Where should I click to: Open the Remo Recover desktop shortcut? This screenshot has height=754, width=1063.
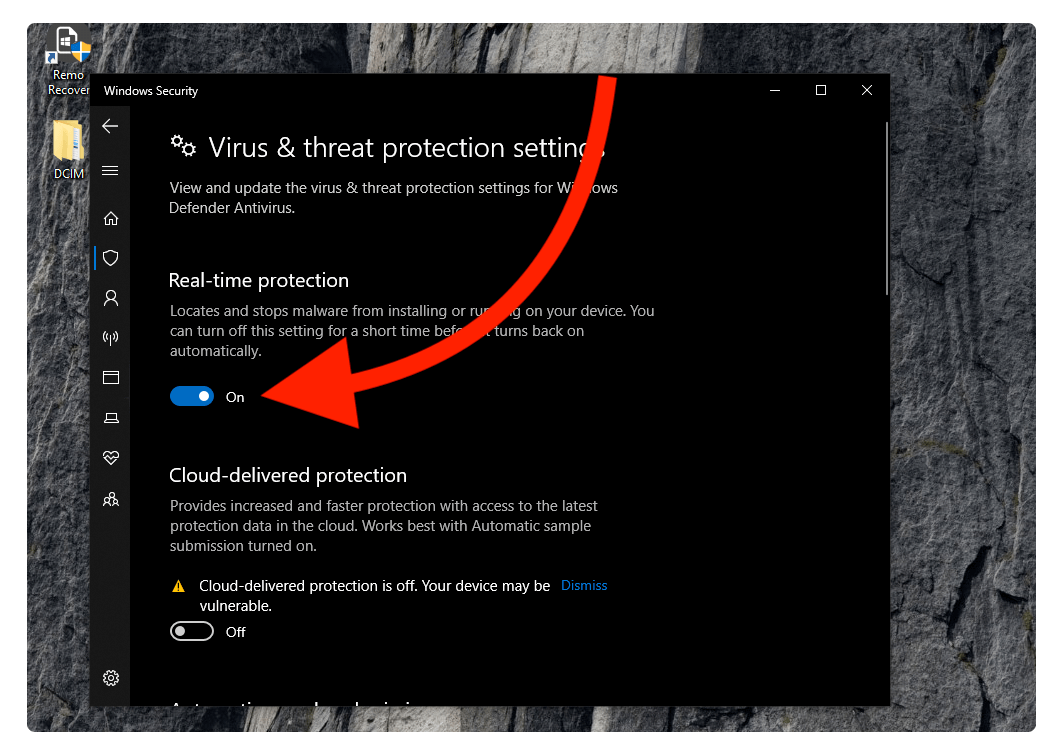pos(68,61)
